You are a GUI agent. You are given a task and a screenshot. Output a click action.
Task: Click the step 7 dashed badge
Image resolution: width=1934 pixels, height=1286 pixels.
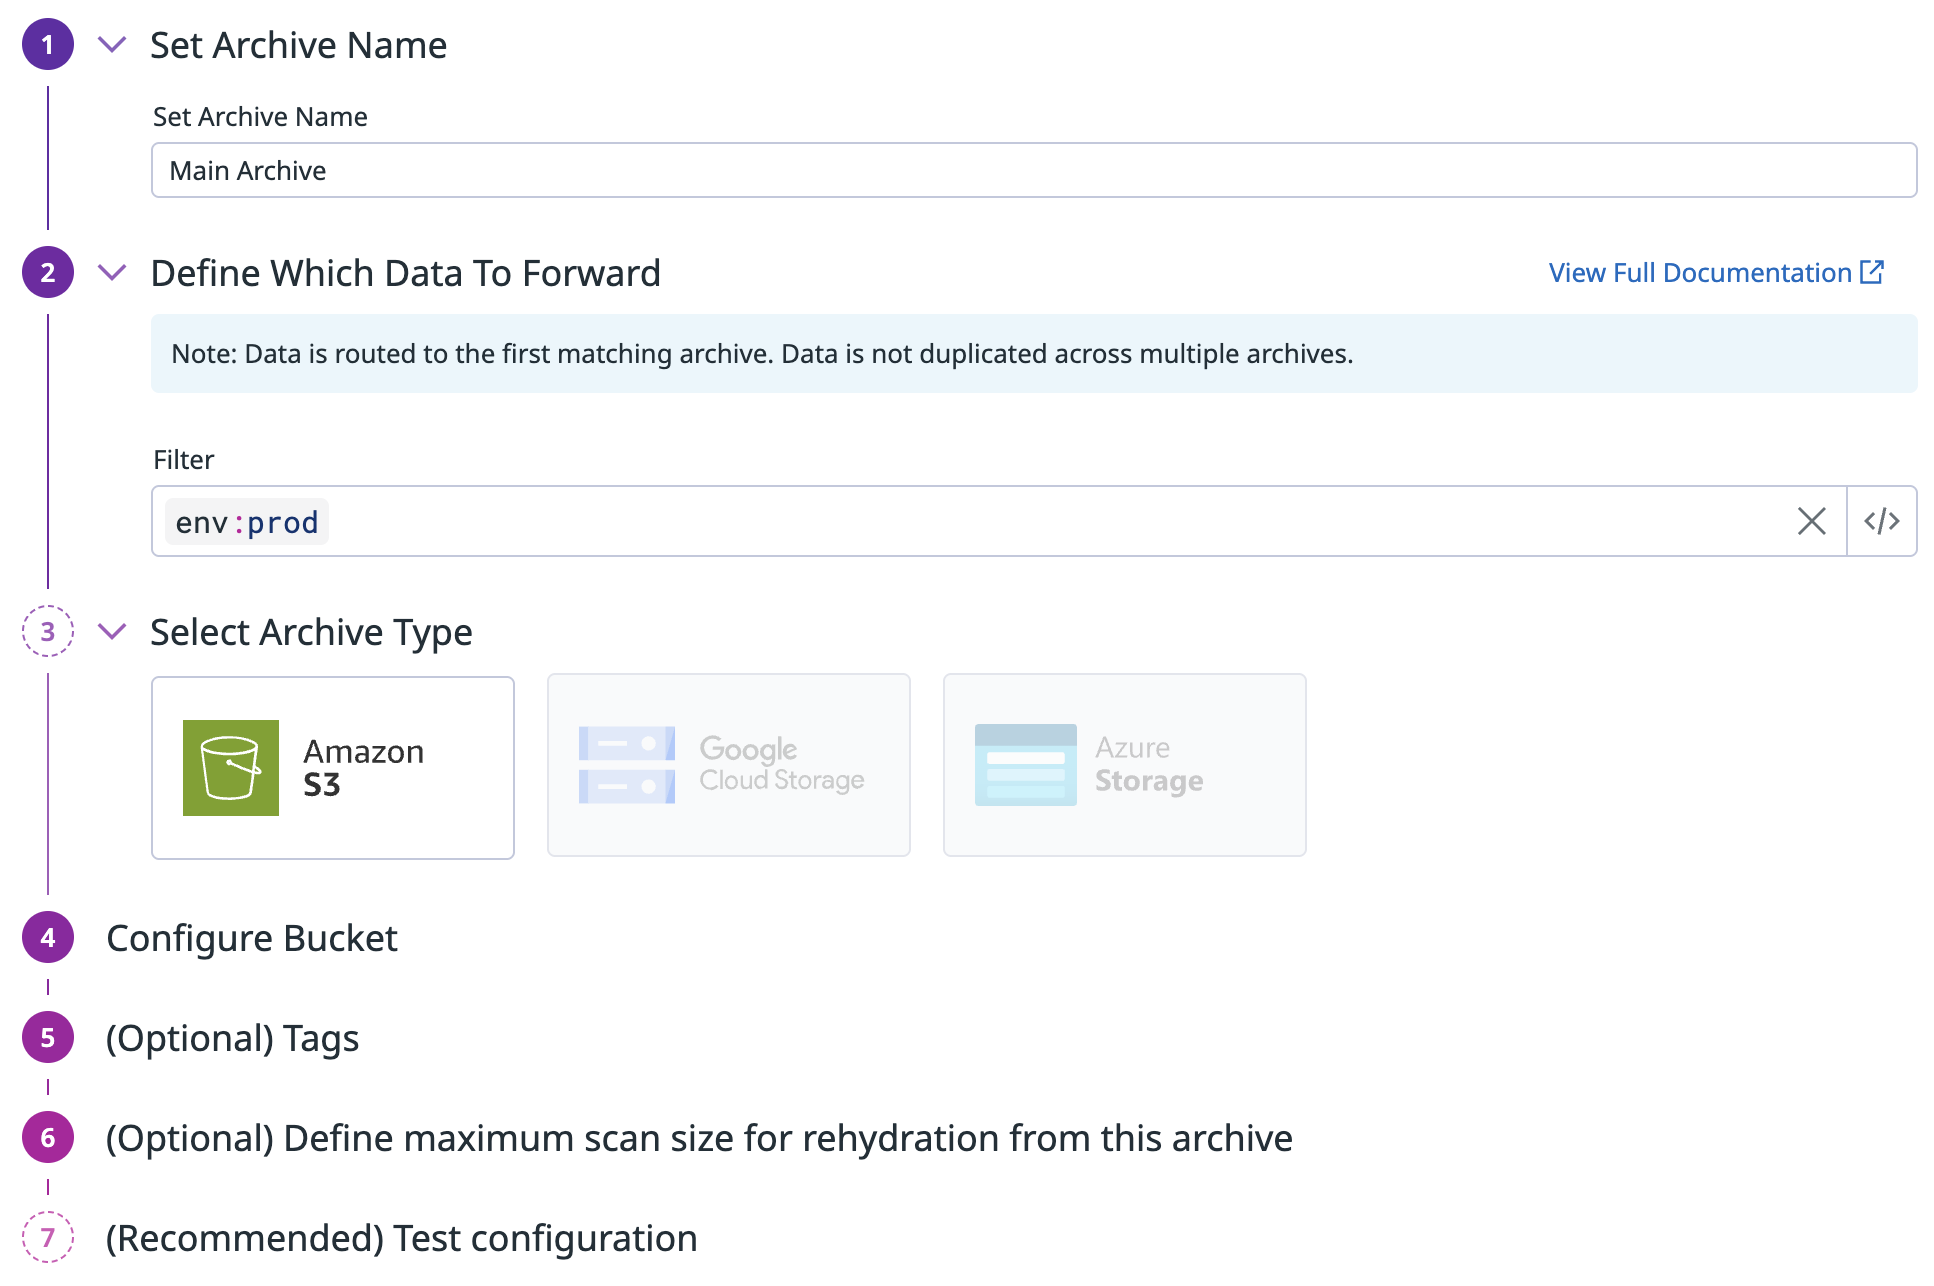point(47,1238)
